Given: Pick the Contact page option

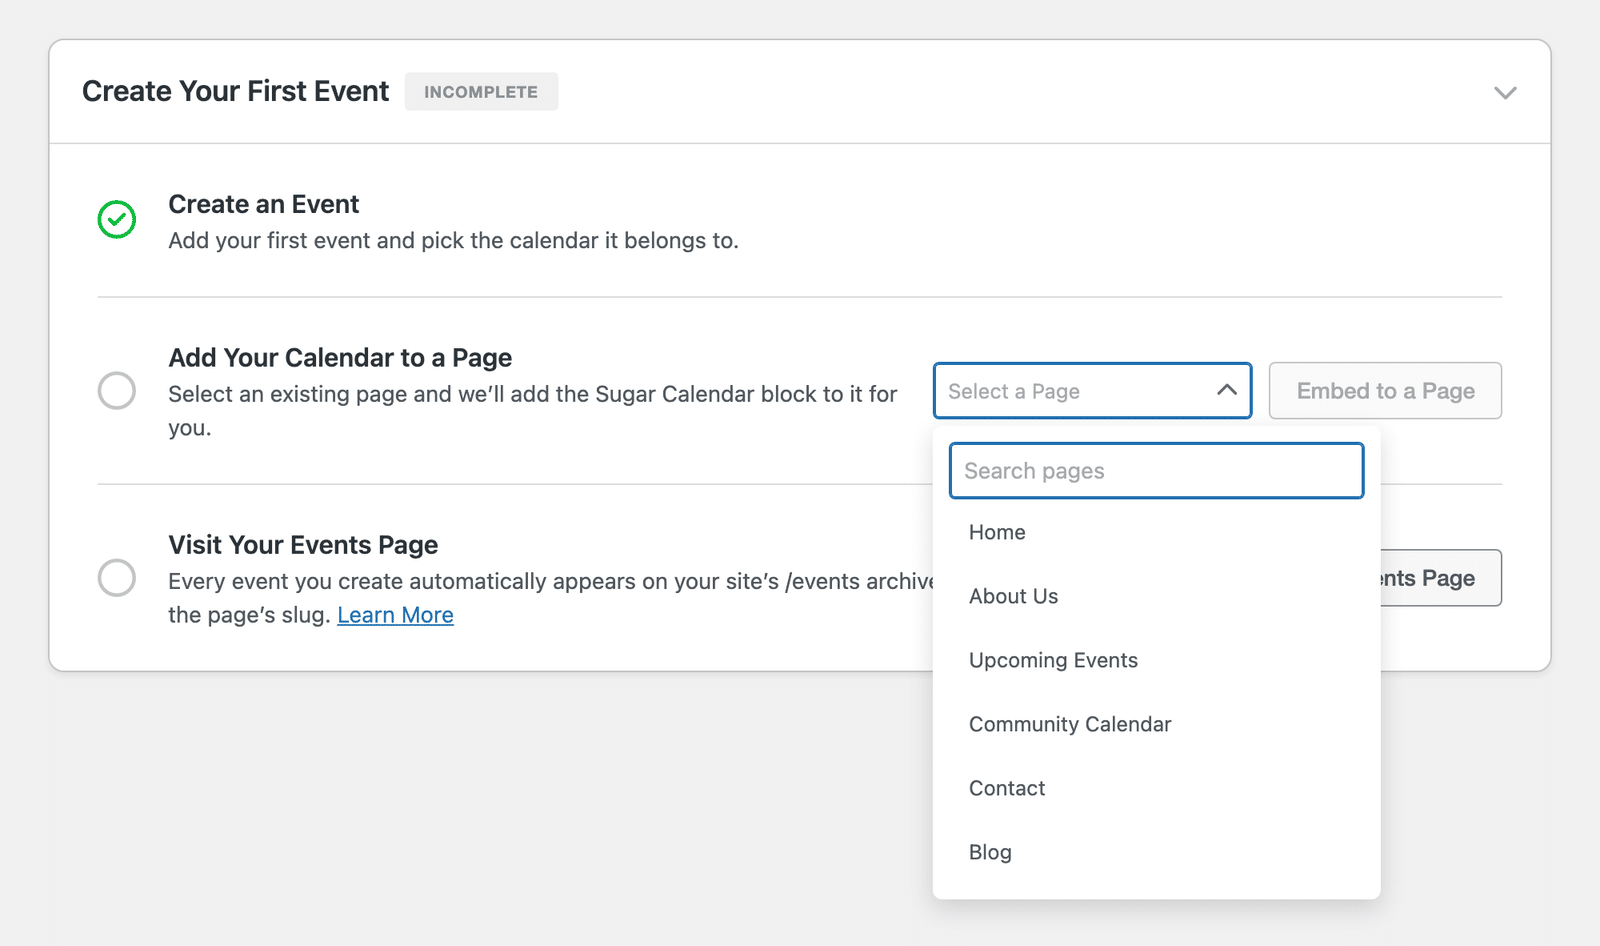Looking at the screenshot, I should click(1156, 788).
